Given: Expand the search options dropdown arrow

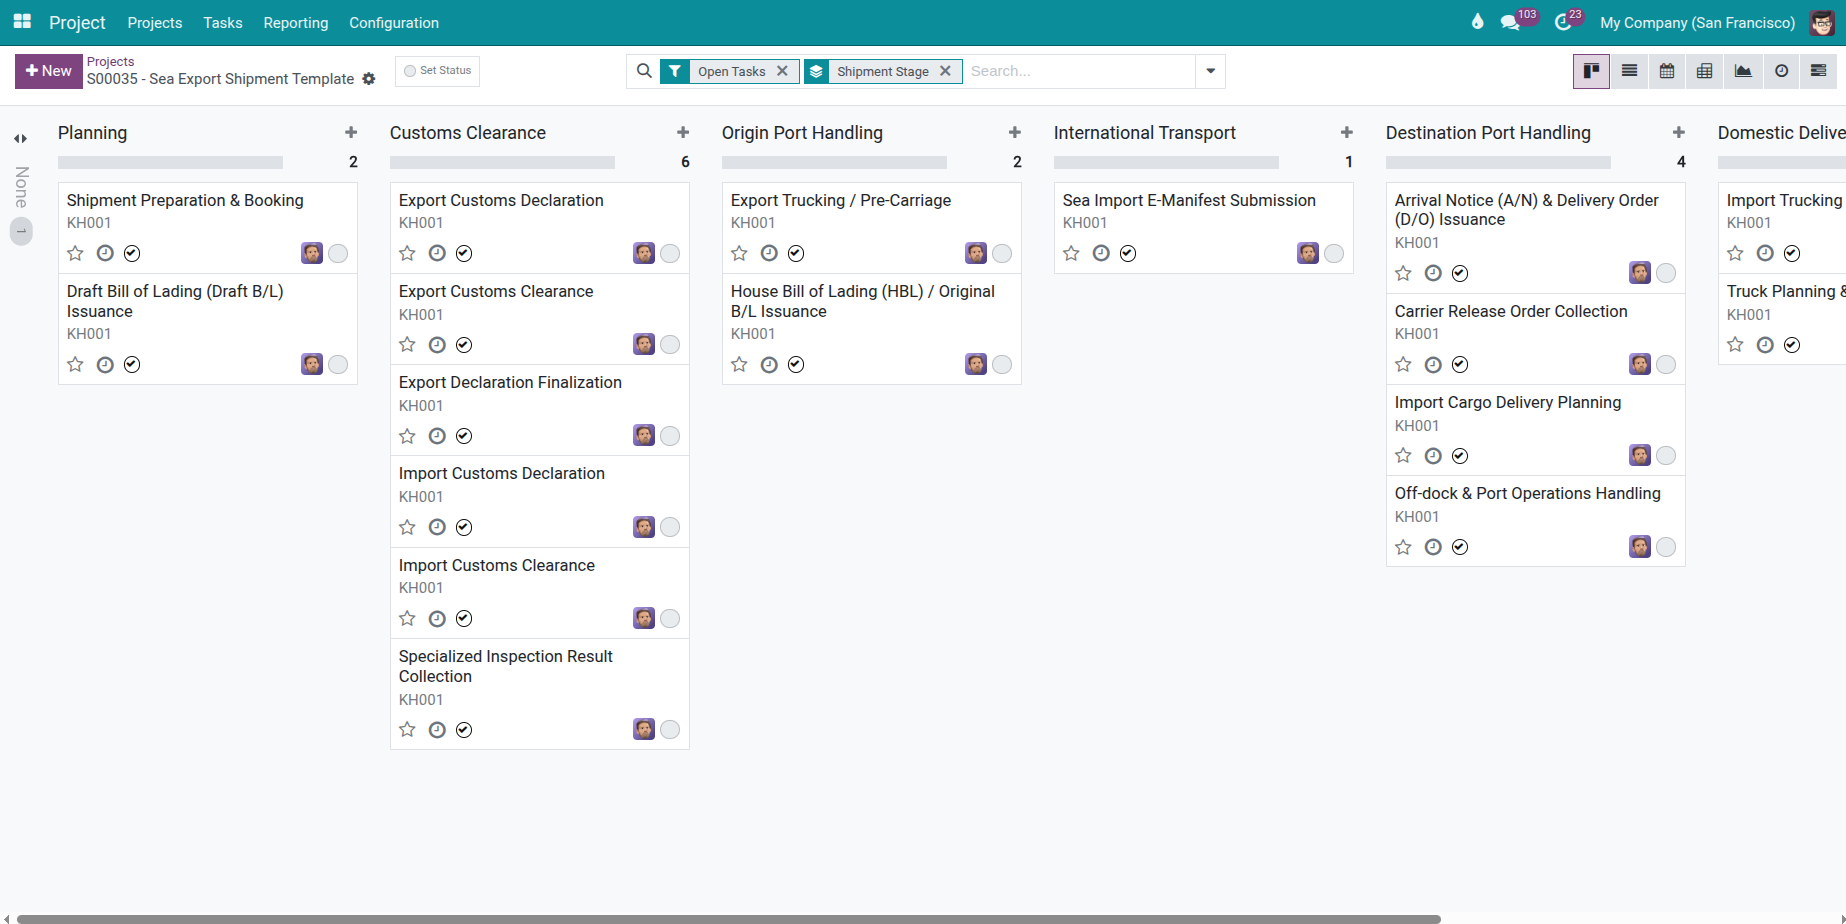Looking at the screenshot, I should (1210, 71).
